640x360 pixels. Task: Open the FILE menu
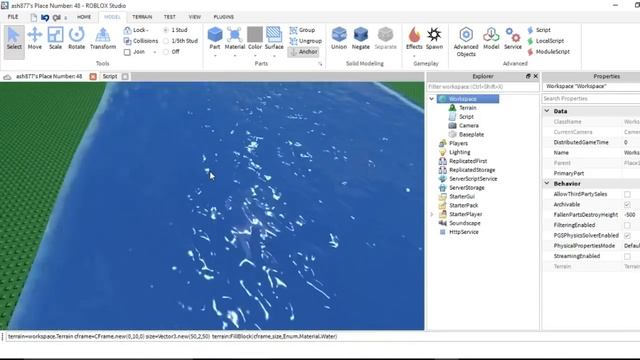(x=13, y=17)
